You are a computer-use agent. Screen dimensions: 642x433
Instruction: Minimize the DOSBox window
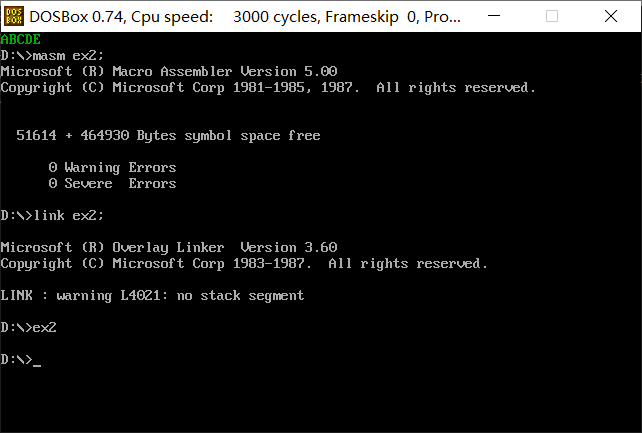tap(505, 16)
